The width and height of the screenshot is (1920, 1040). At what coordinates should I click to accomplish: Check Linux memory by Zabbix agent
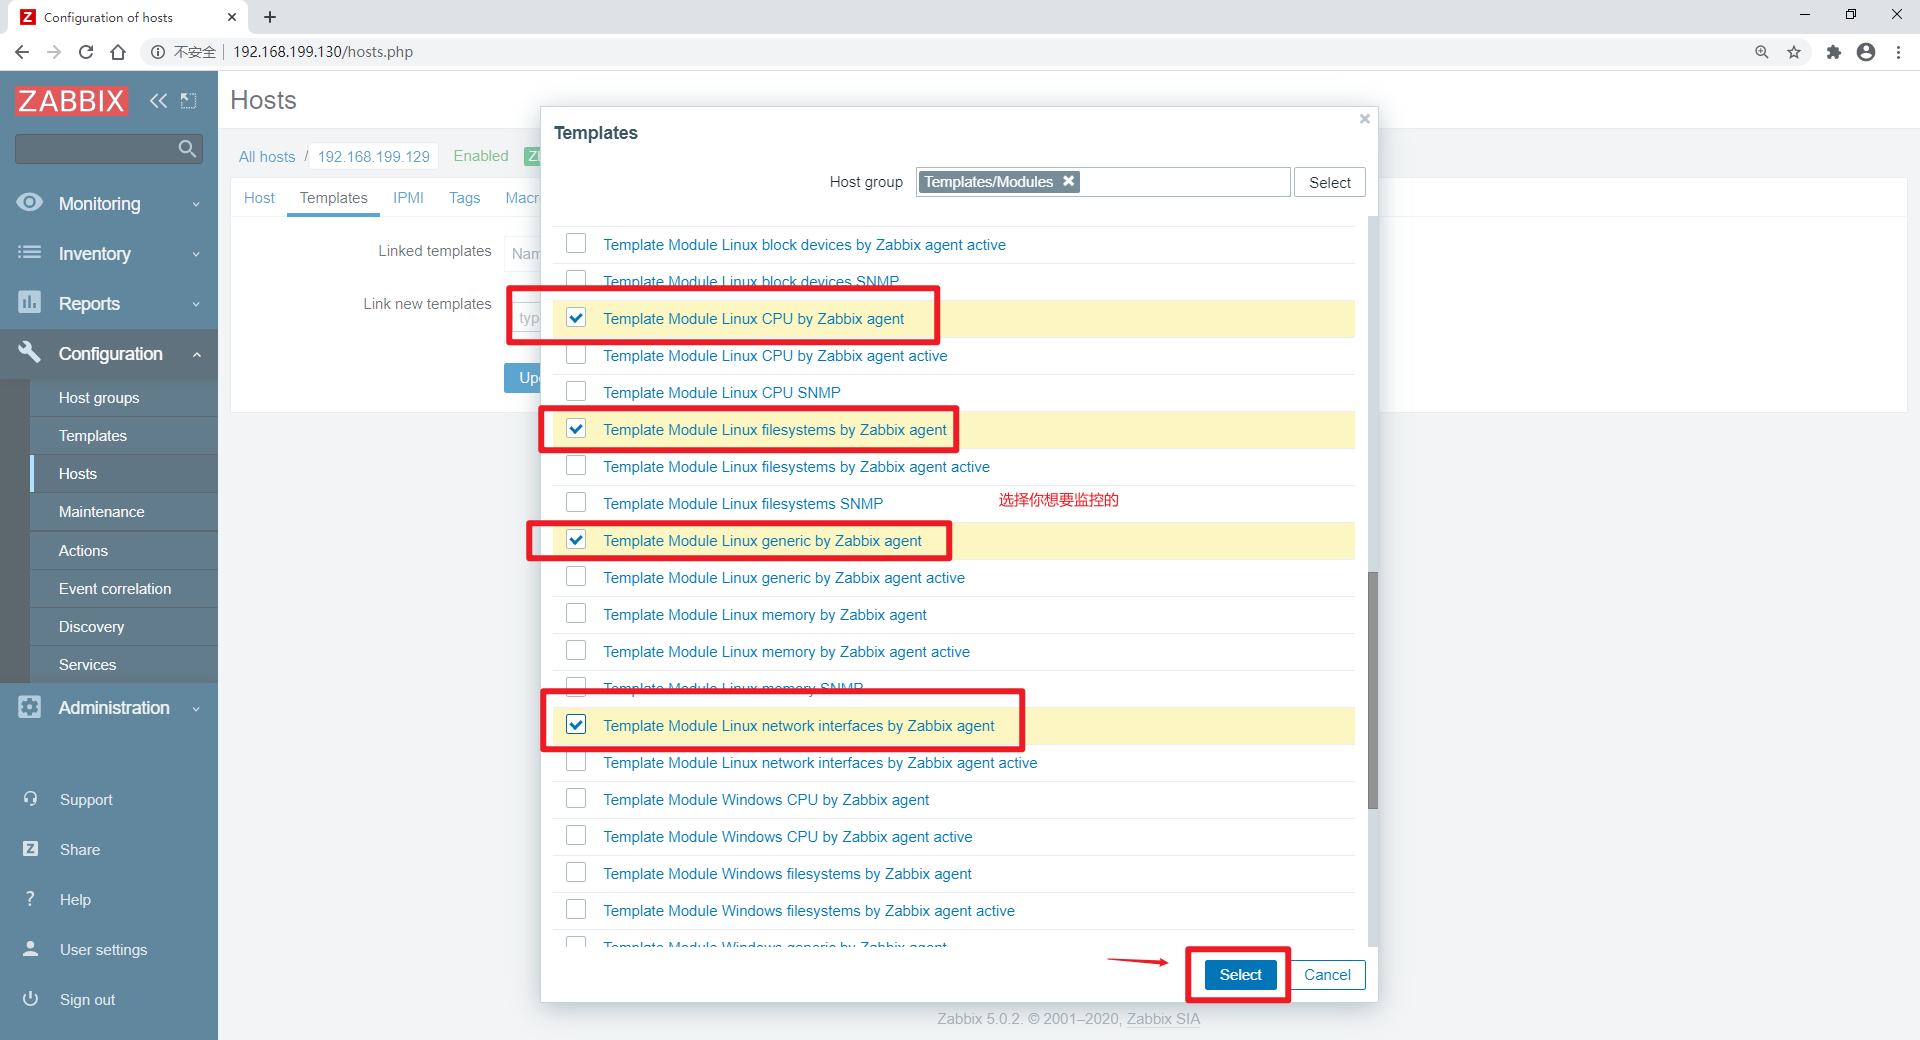click(576, 614)
